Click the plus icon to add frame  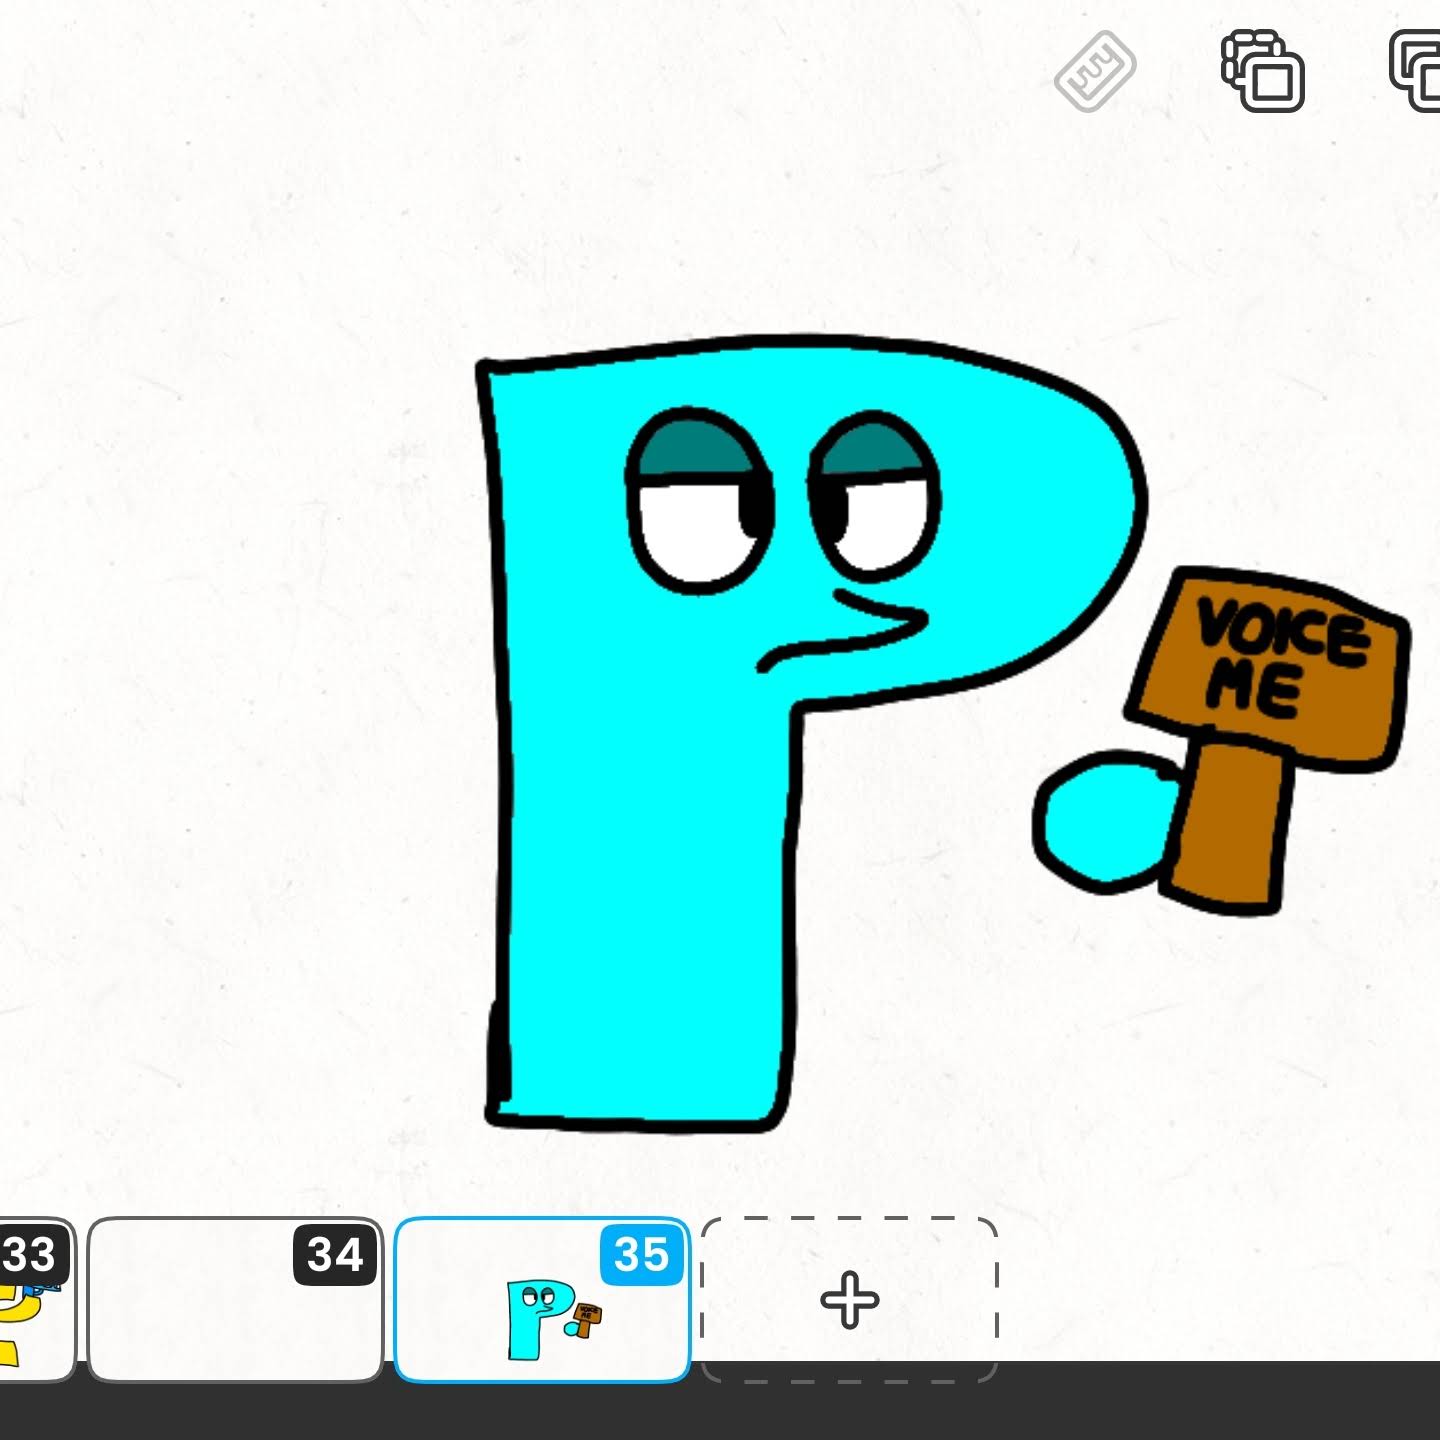(849, 1300)
